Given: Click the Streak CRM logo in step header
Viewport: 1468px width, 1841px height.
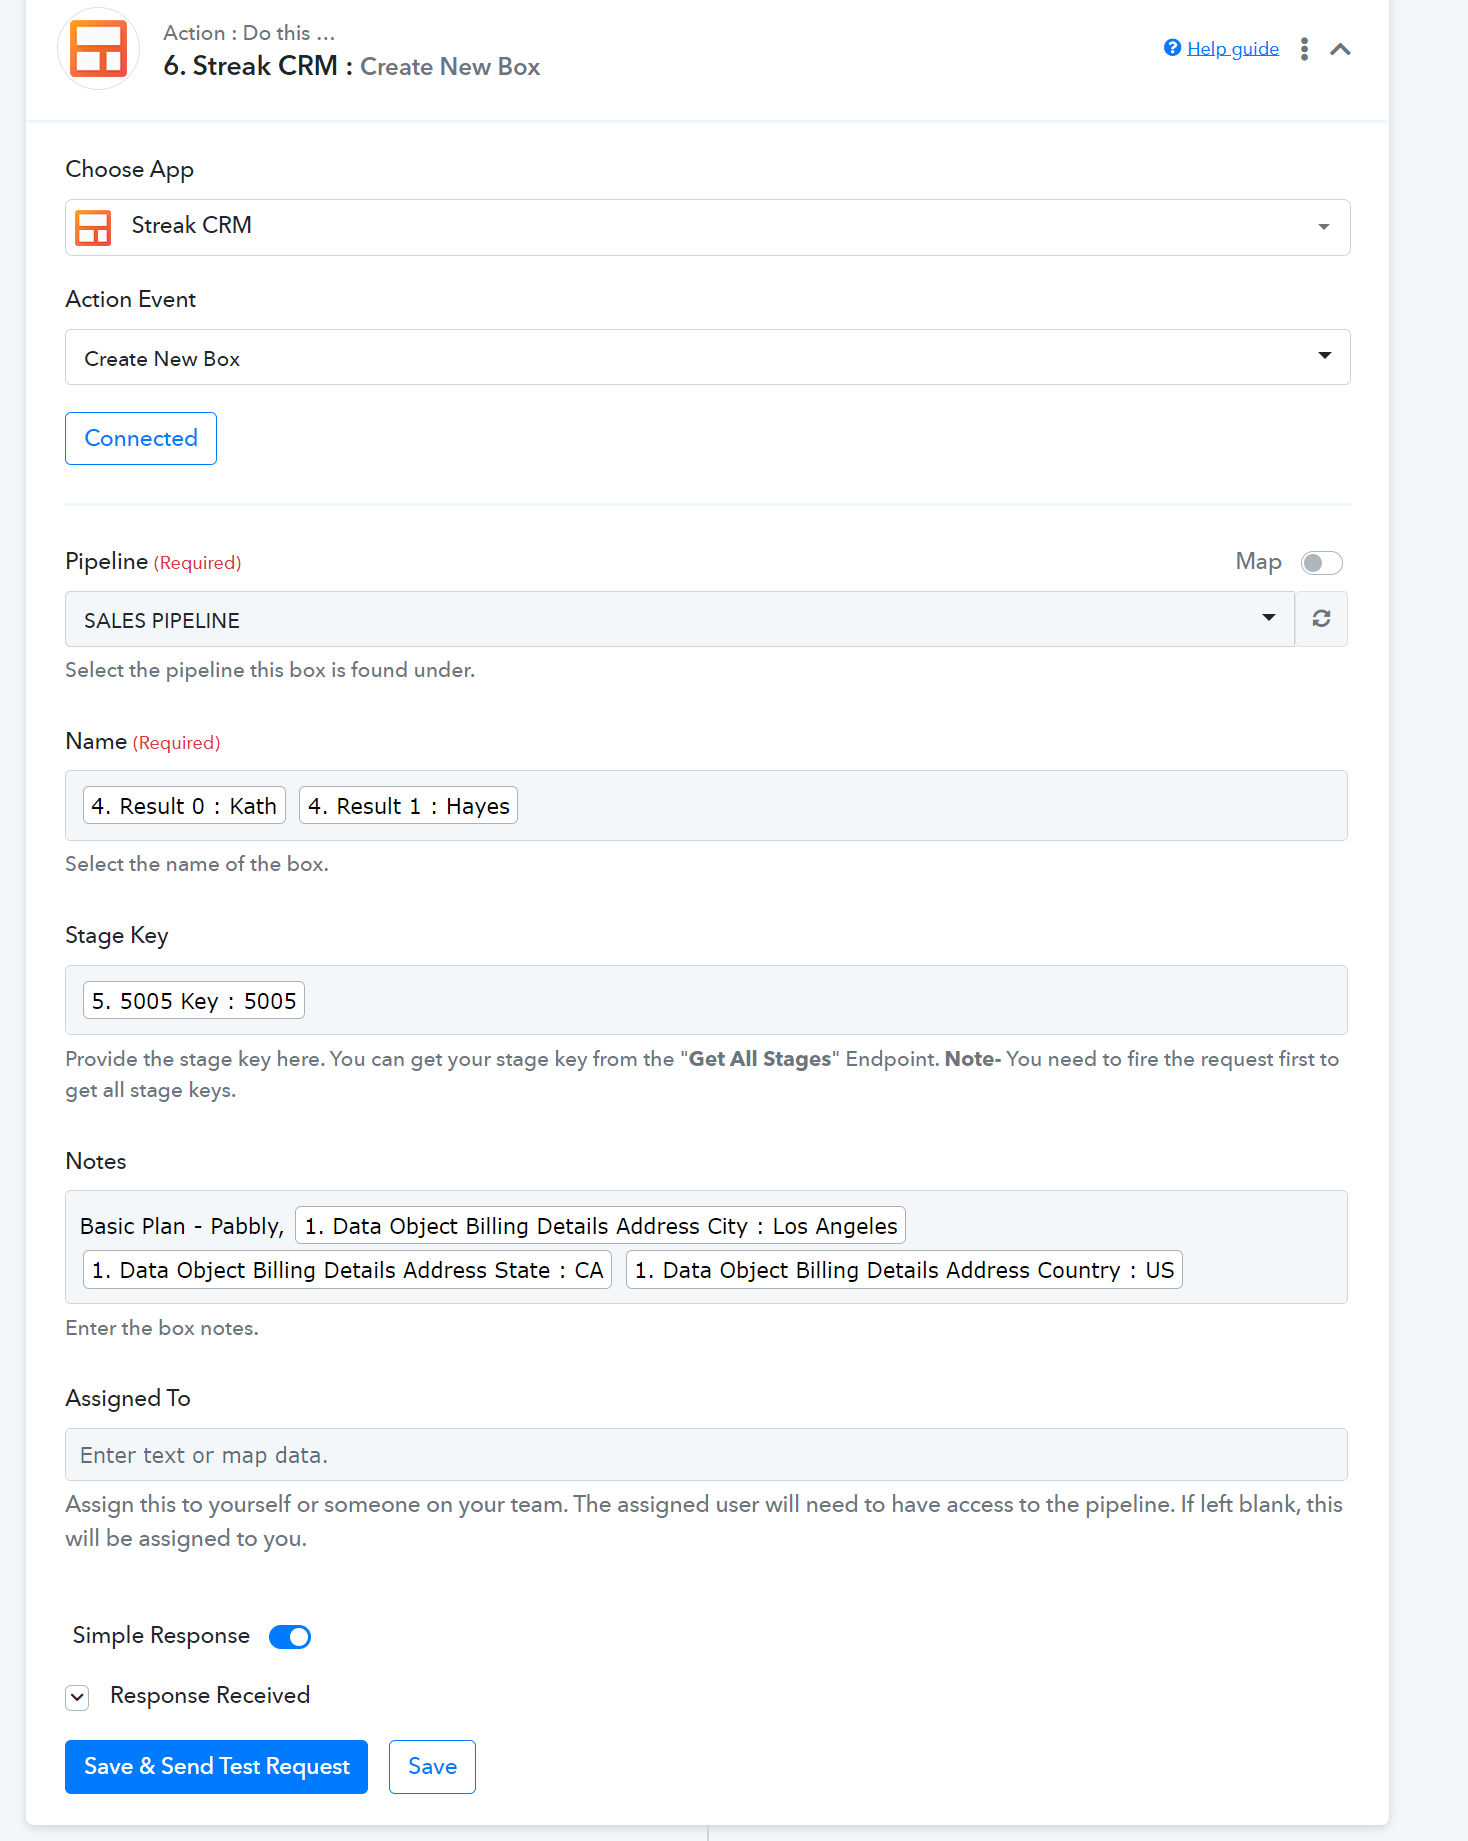Looking at the screenshot, I should pyautogui.click(x=98, y=49).
